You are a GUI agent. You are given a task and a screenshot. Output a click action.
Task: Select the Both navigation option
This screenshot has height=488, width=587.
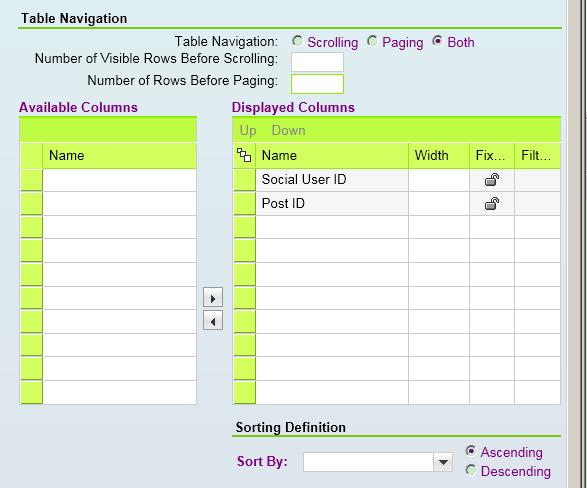(437, 41)
